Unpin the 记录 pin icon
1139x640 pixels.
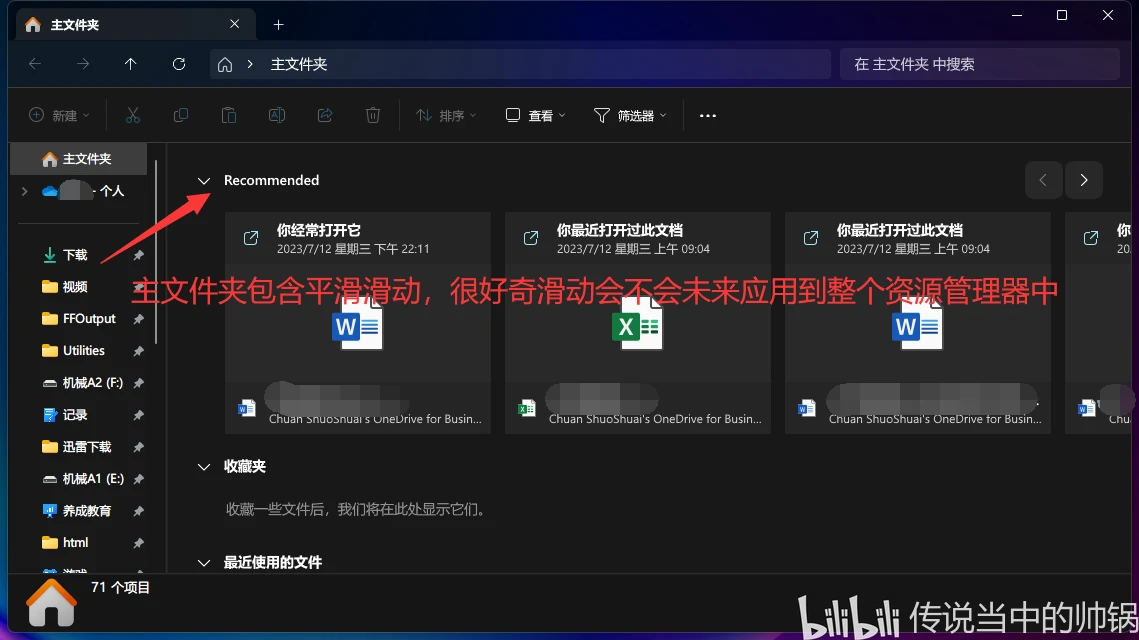point(139,415)
